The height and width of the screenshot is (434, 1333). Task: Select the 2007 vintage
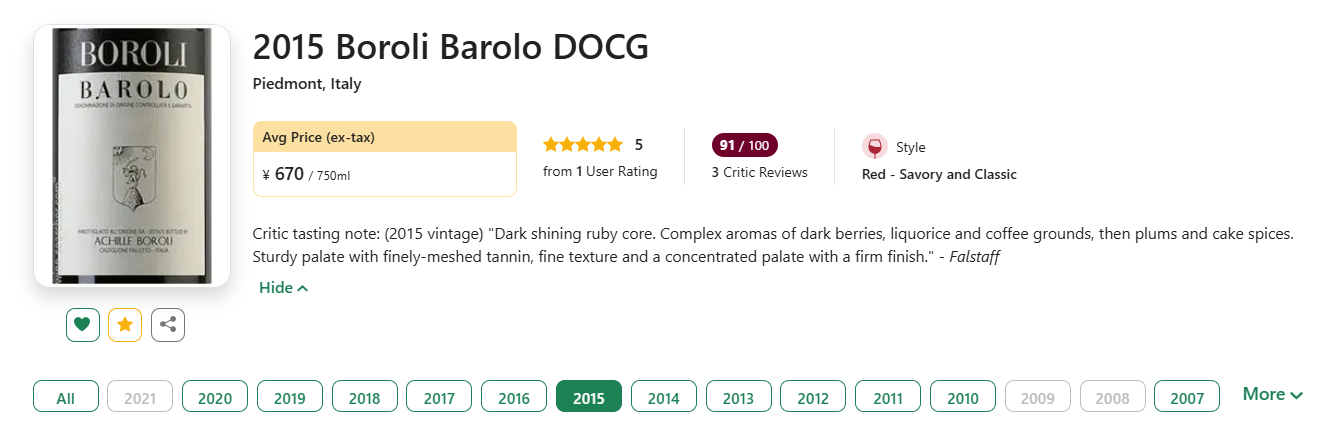[1187, 397]
